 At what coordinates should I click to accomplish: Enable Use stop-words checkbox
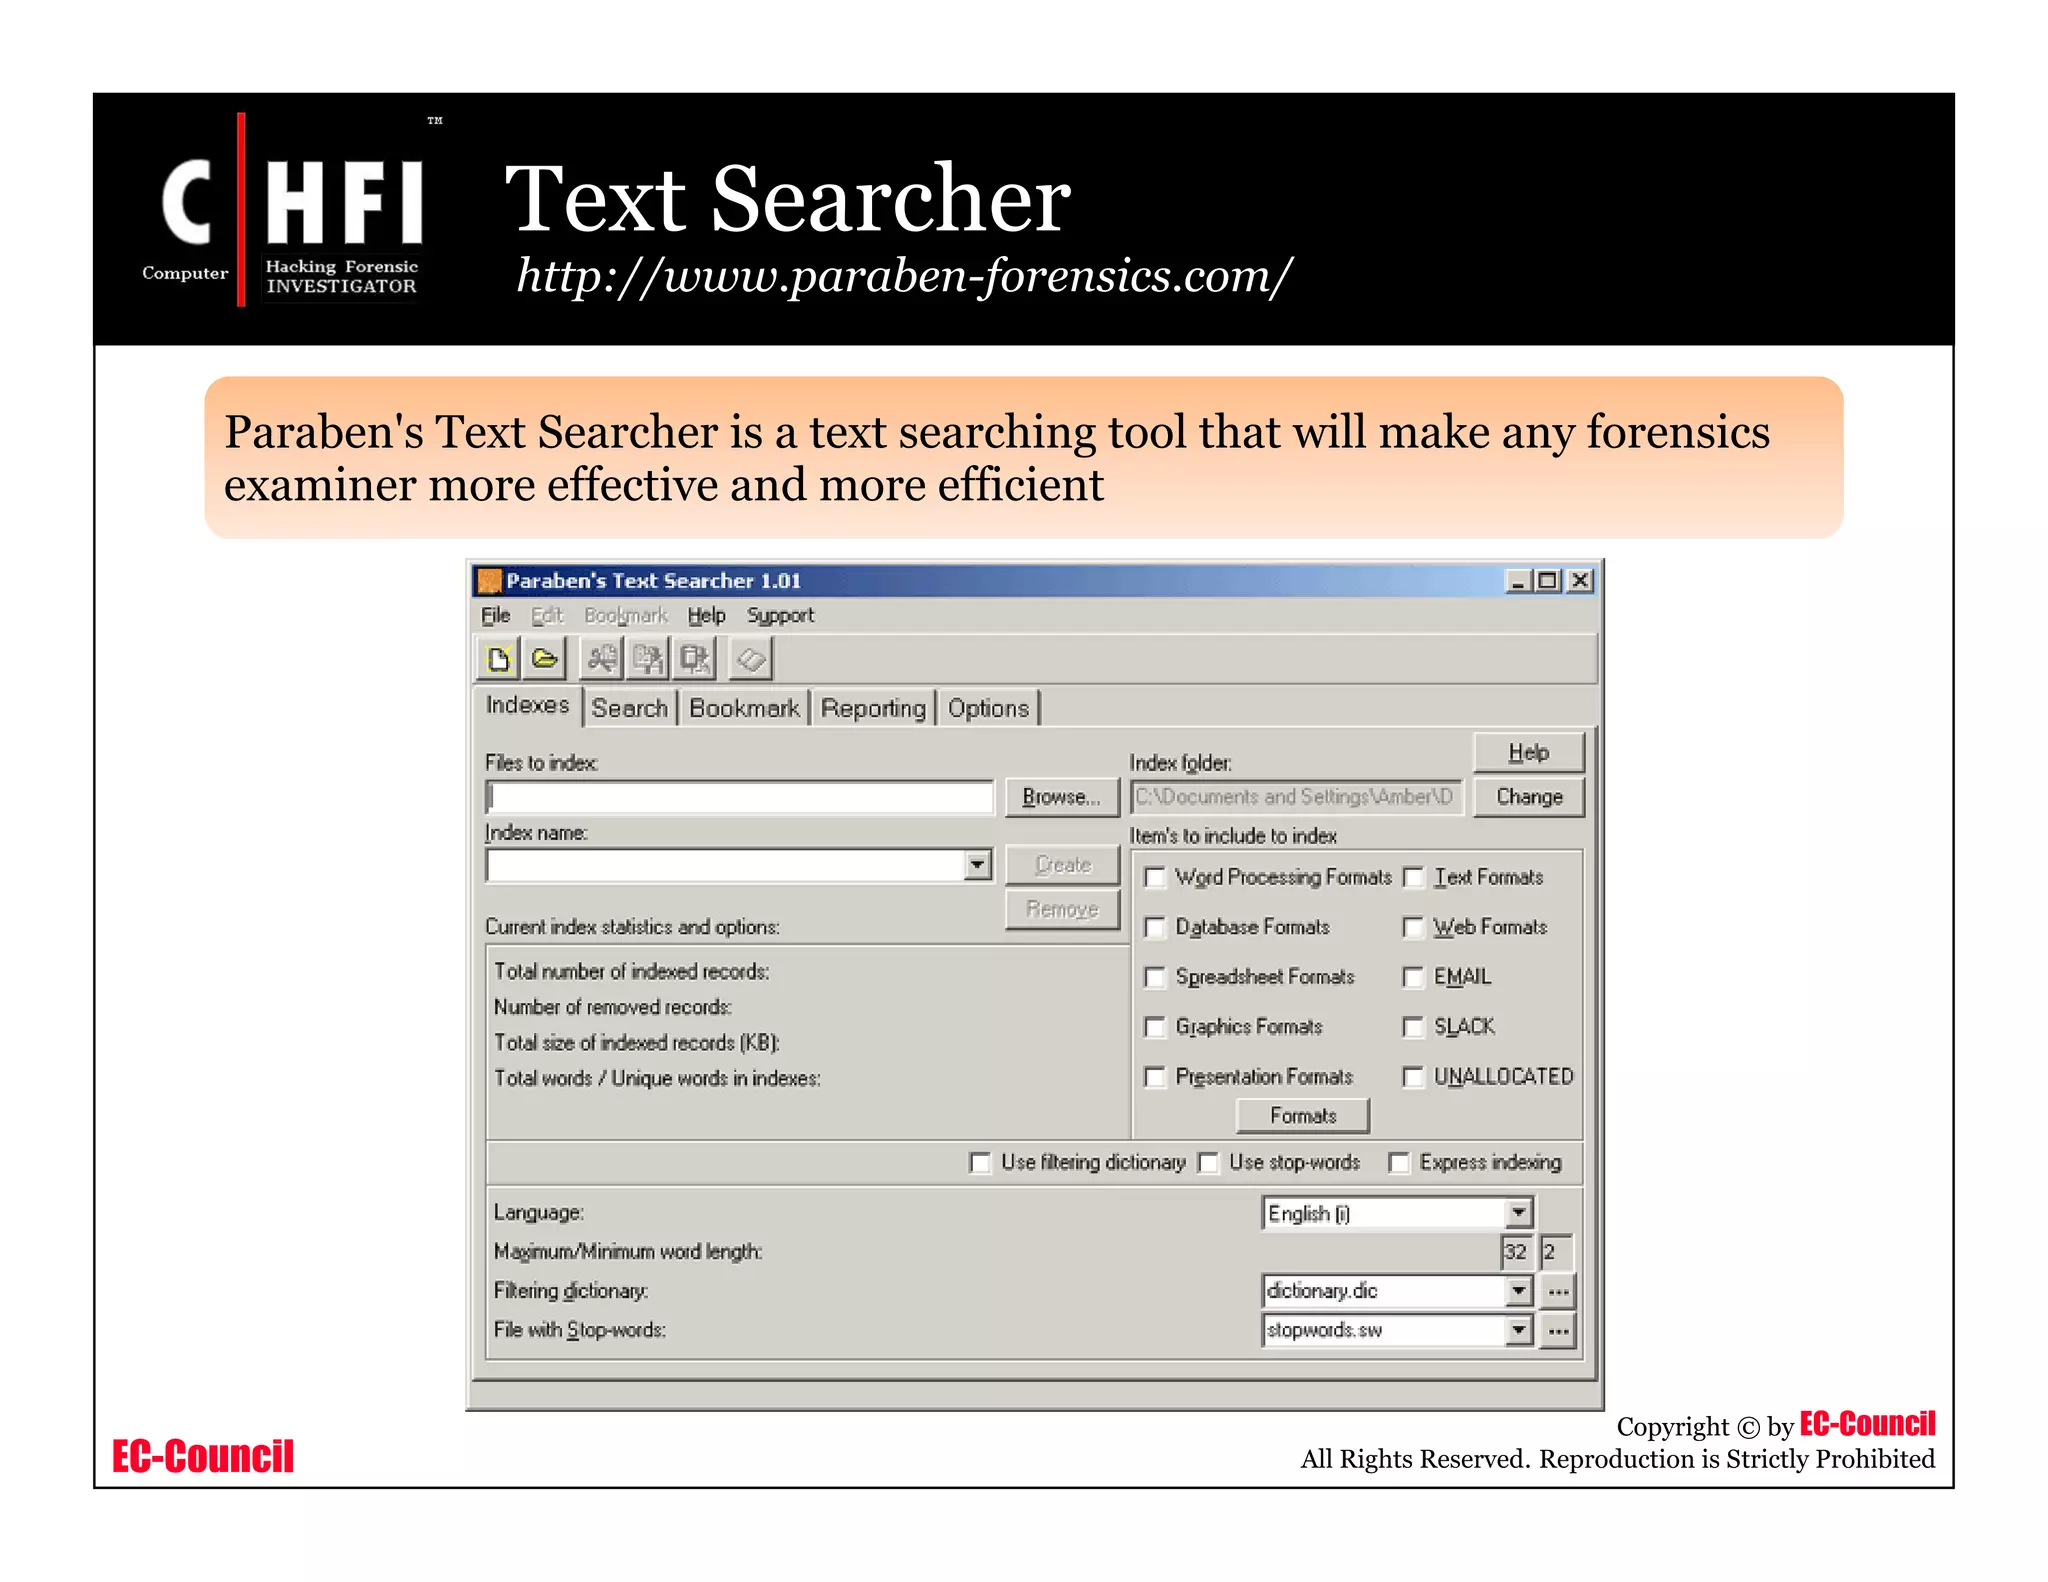[1209, 1163]
